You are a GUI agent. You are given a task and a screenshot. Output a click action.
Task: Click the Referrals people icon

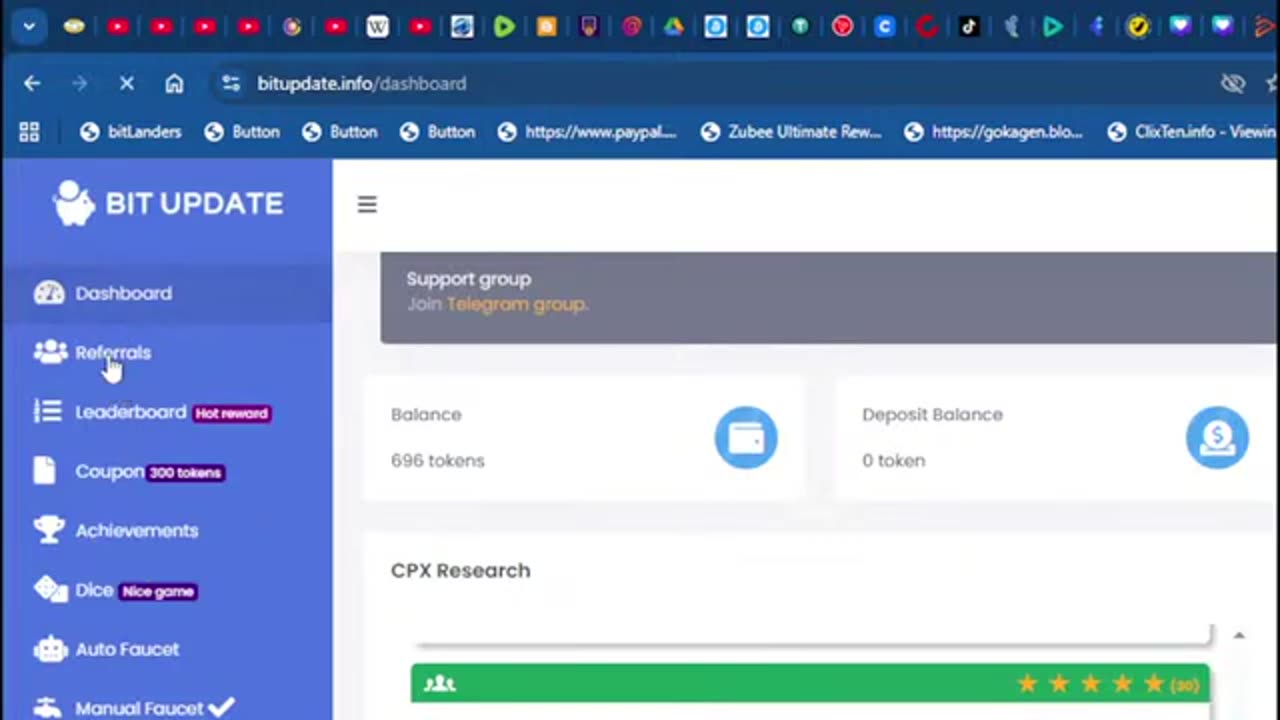click(x=50, y=352)
